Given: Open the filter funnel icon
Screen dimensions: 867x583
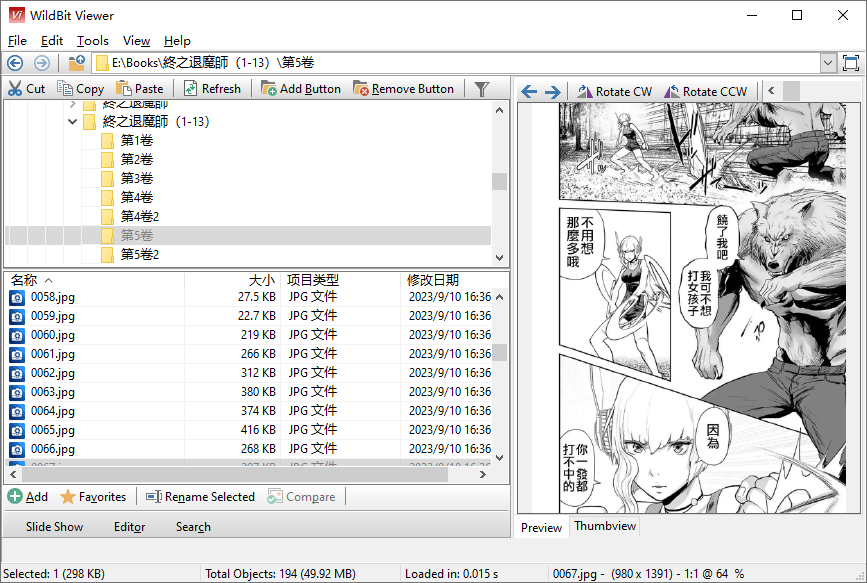Looking at the screenshot, I should click(482, 89).
